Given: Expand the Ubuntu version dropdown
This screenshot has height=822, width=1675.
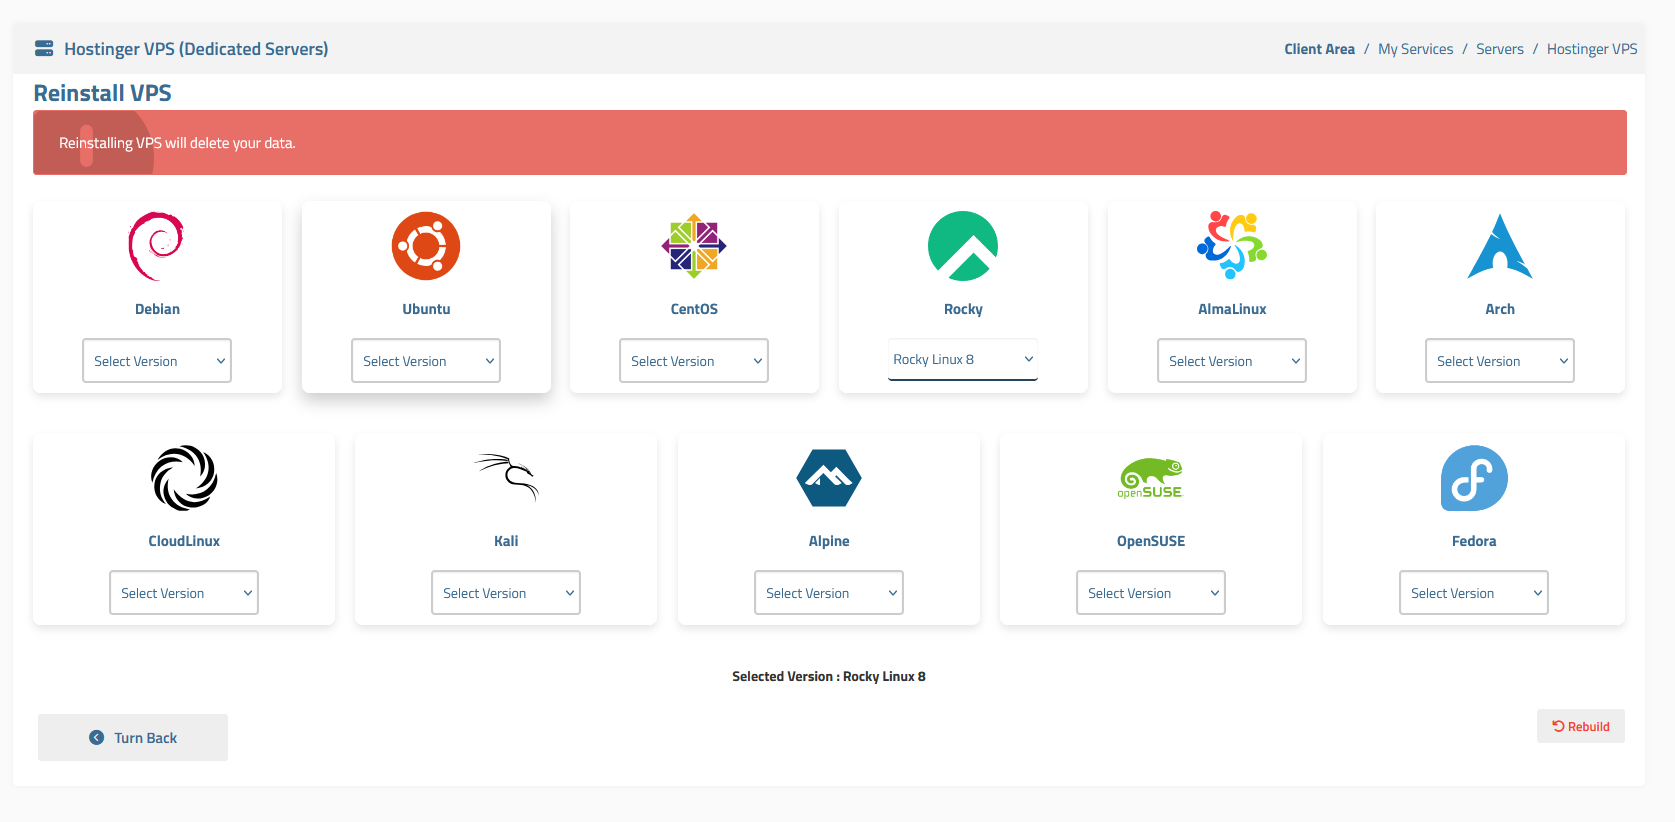Looking at the screenshot, I should [x=426, y=361].
